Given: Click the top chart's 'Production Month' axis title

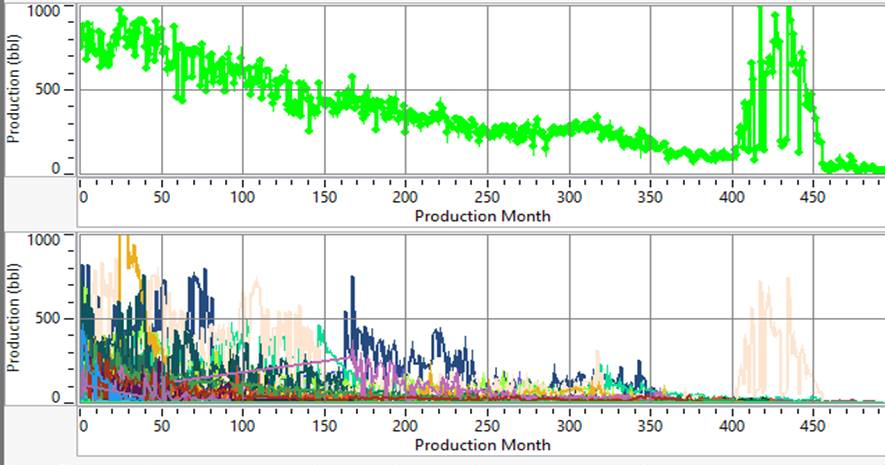Looking at the screenshot, I should [482, 215].
